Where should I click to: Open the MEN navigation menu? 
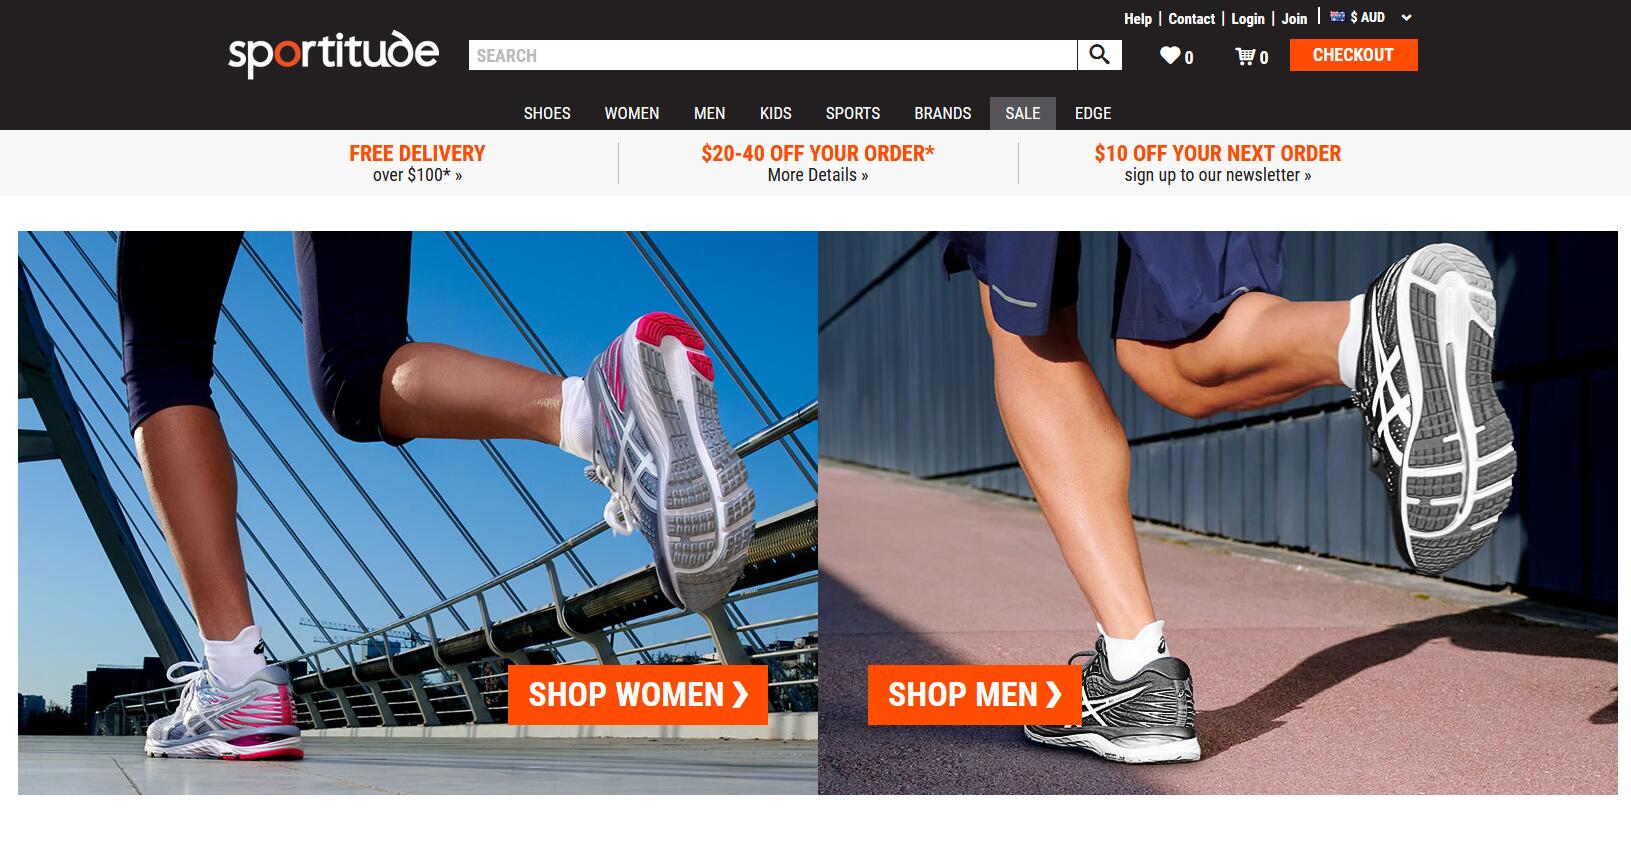coord(710,113)
